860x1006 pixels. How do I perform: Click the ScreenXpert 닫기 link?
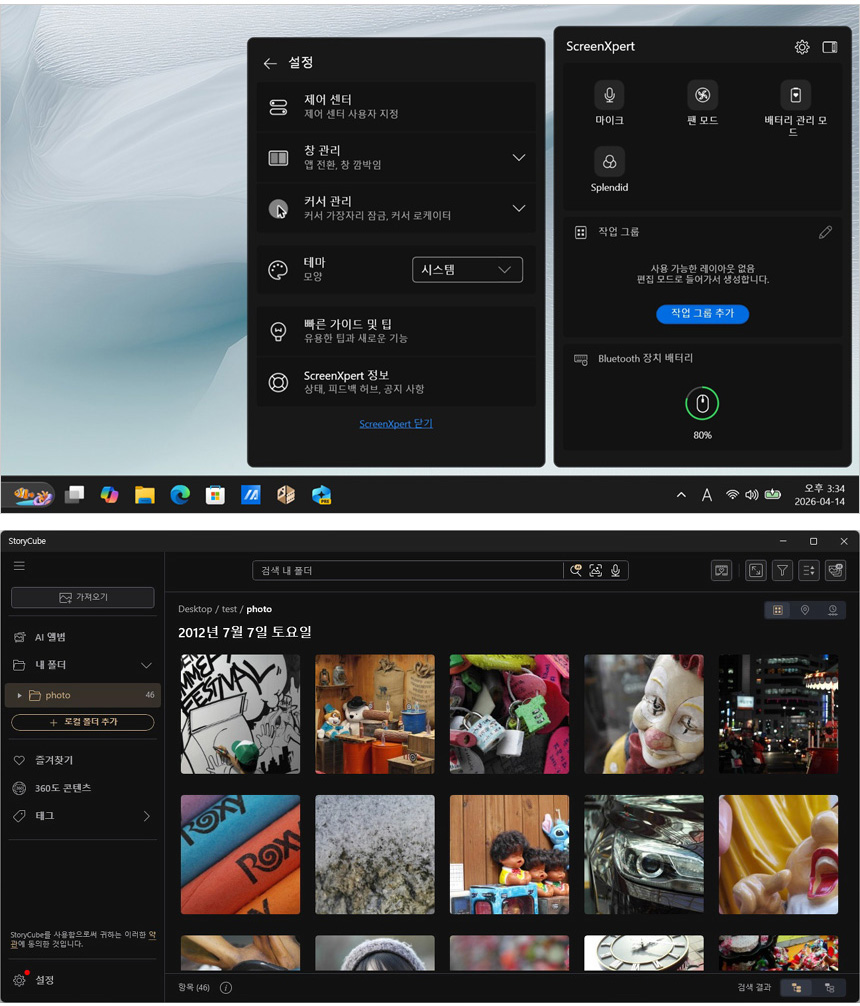point(396,424)
